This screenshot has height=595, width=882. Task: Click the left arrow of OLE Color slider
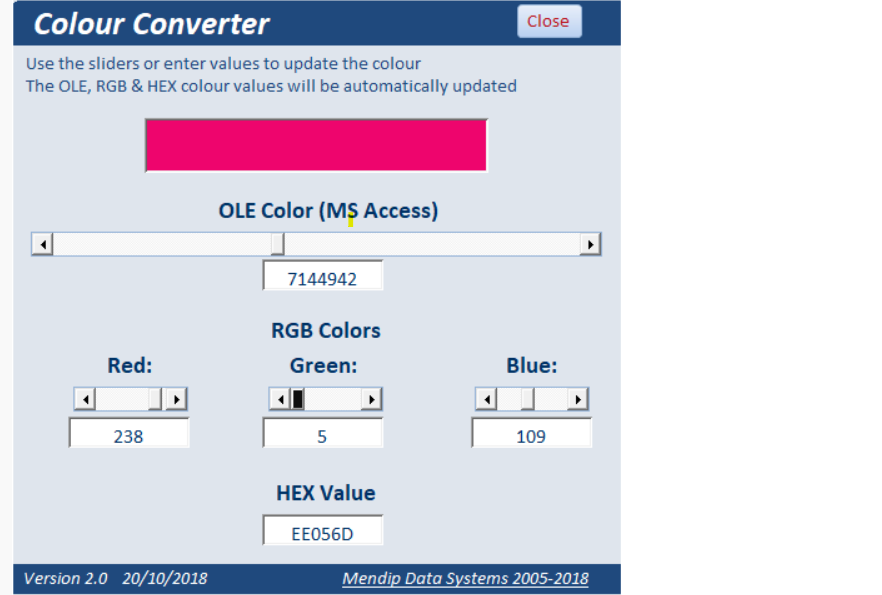[42, 244]
